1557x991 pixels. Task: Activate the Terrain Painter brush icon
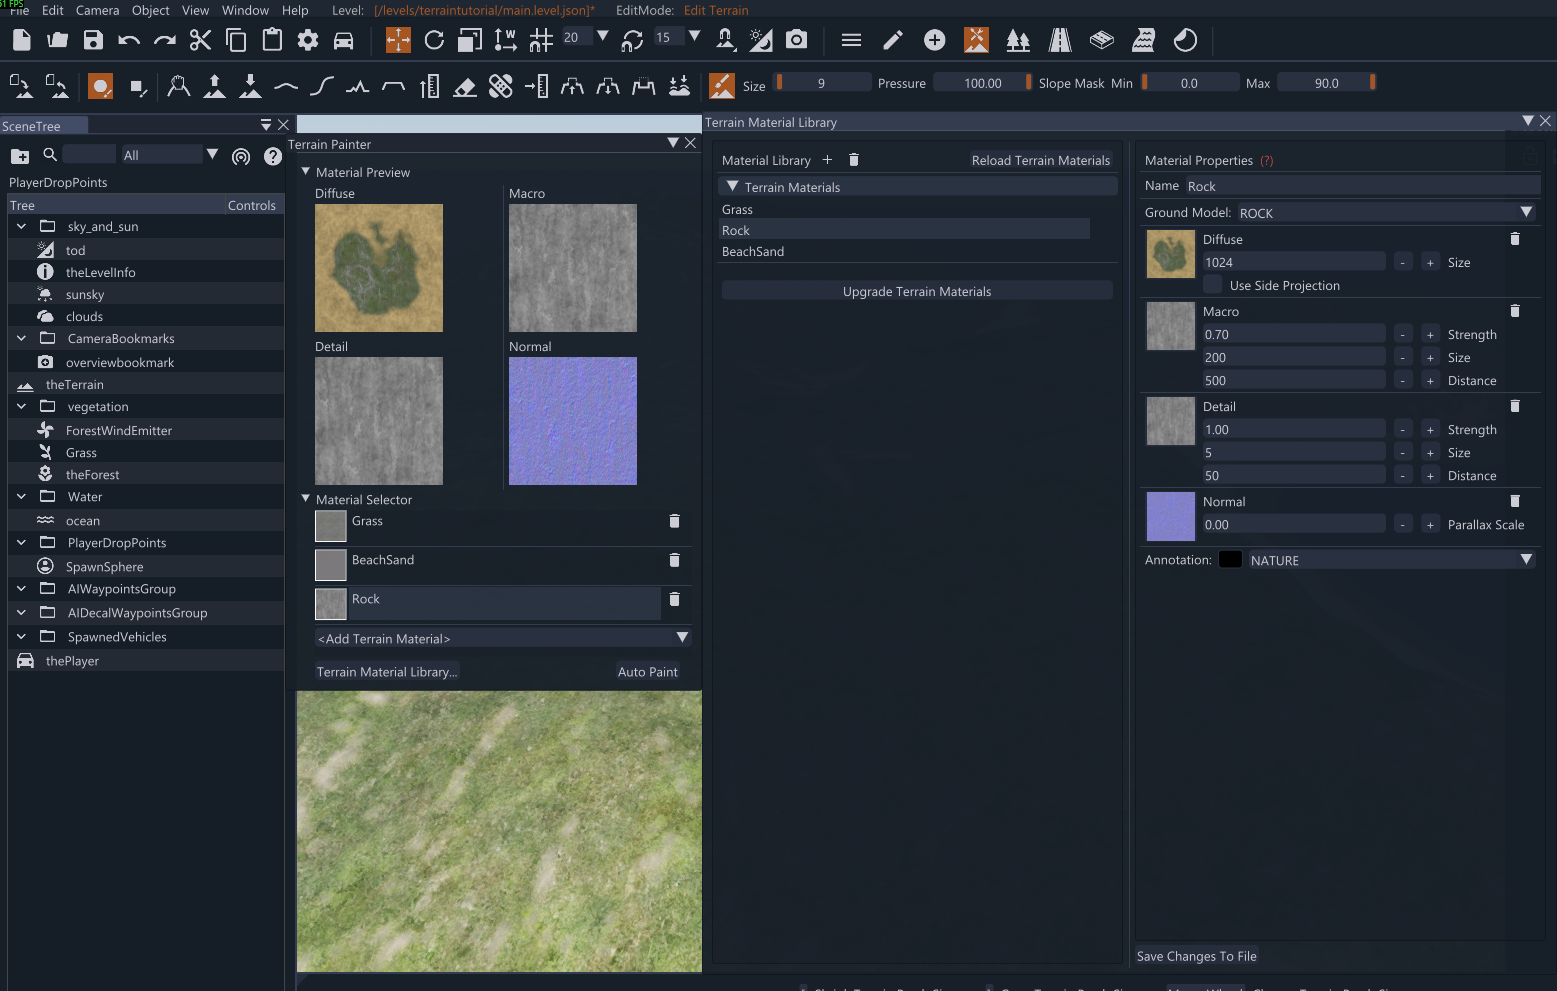[722, 86]
